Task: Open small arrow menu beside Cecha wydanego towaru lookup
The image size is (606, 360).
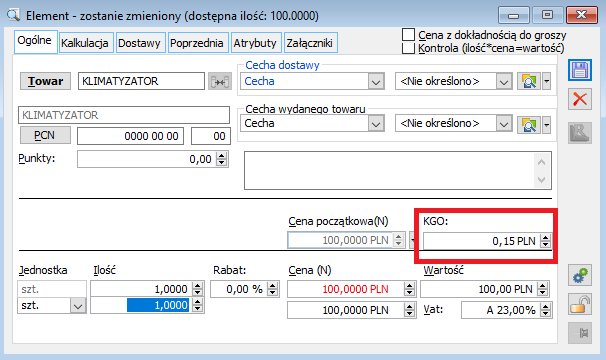Action: coord(546,125)
